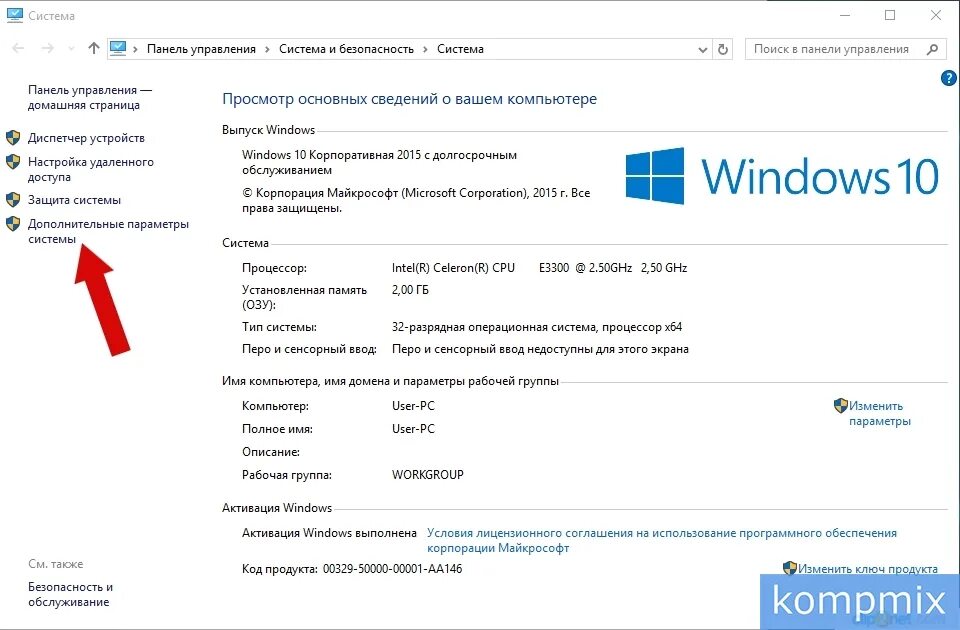
Task: Click the Windows 10 Корпоративная 2015 edition text
Action: point(379,162)
